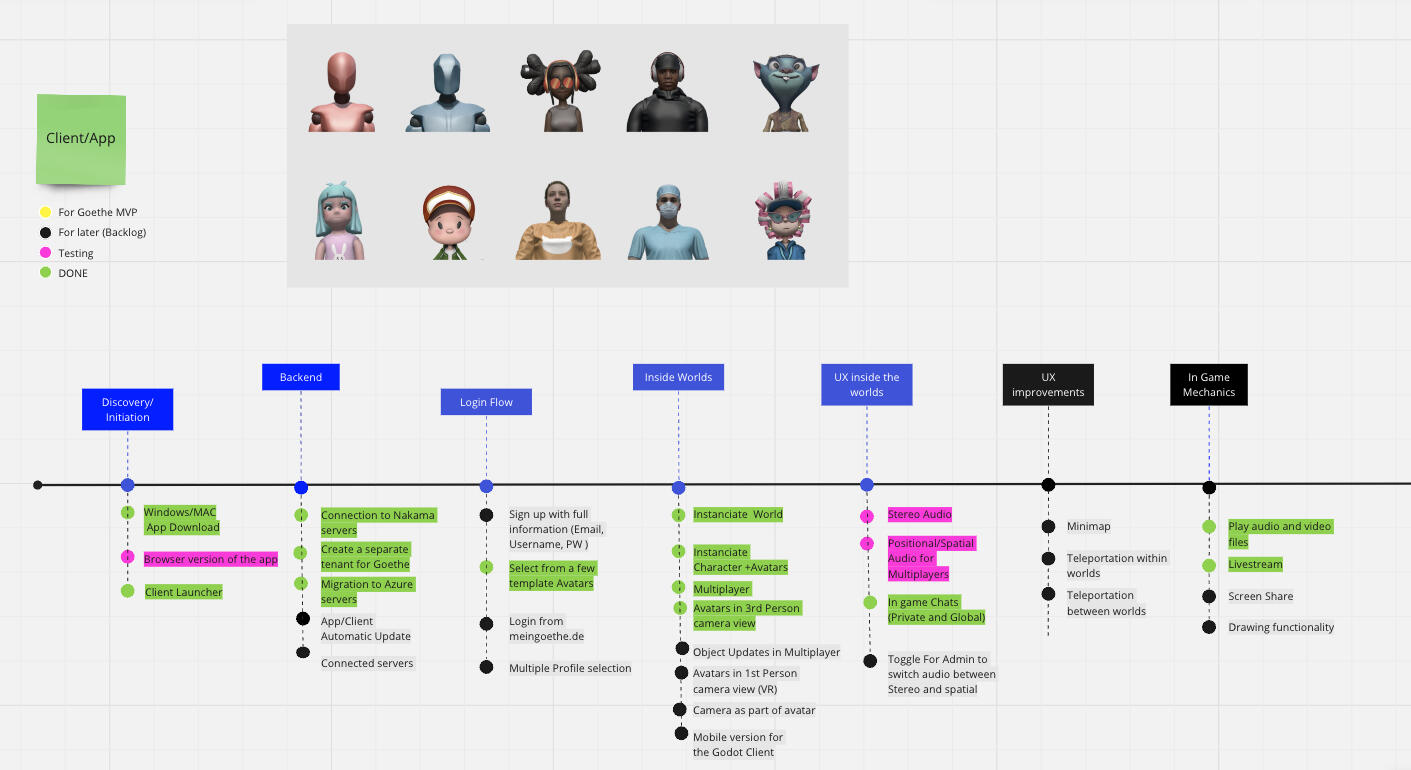The image size is (1411, 770).
Task: Choose the avatar with headphones and hoodie
Action: click(667, 92)
